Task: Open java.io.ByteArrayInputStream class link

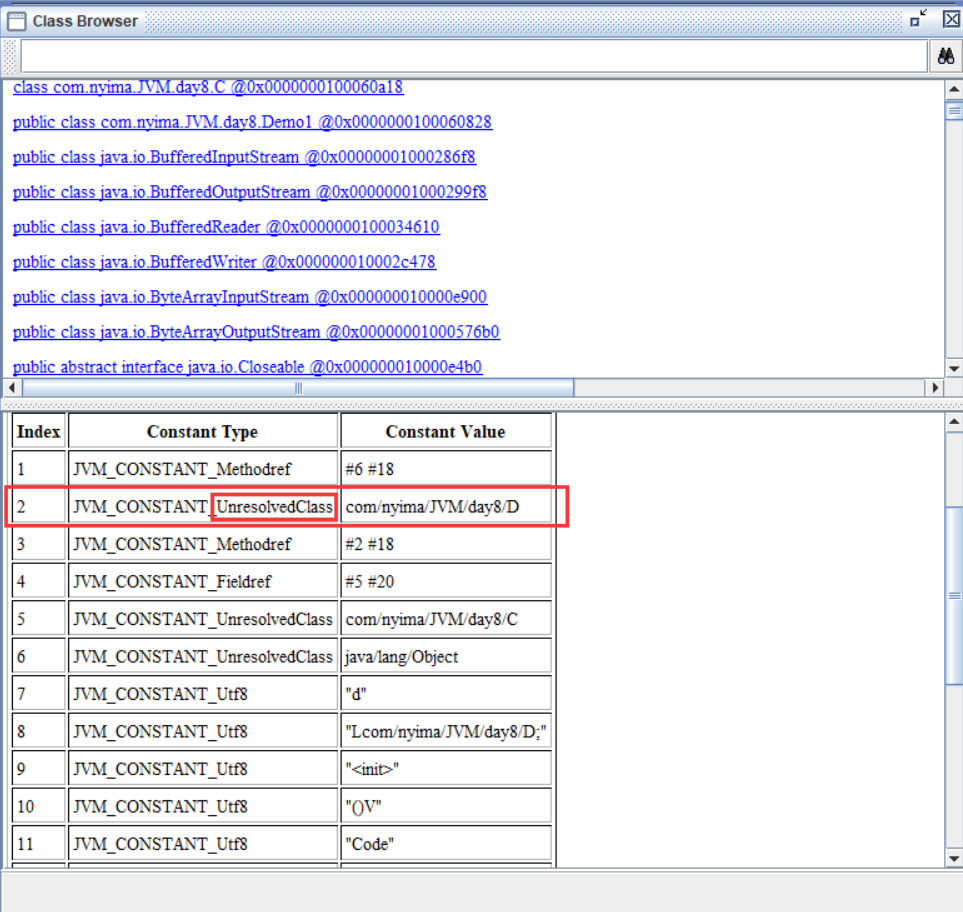Action: coord(250,297)
